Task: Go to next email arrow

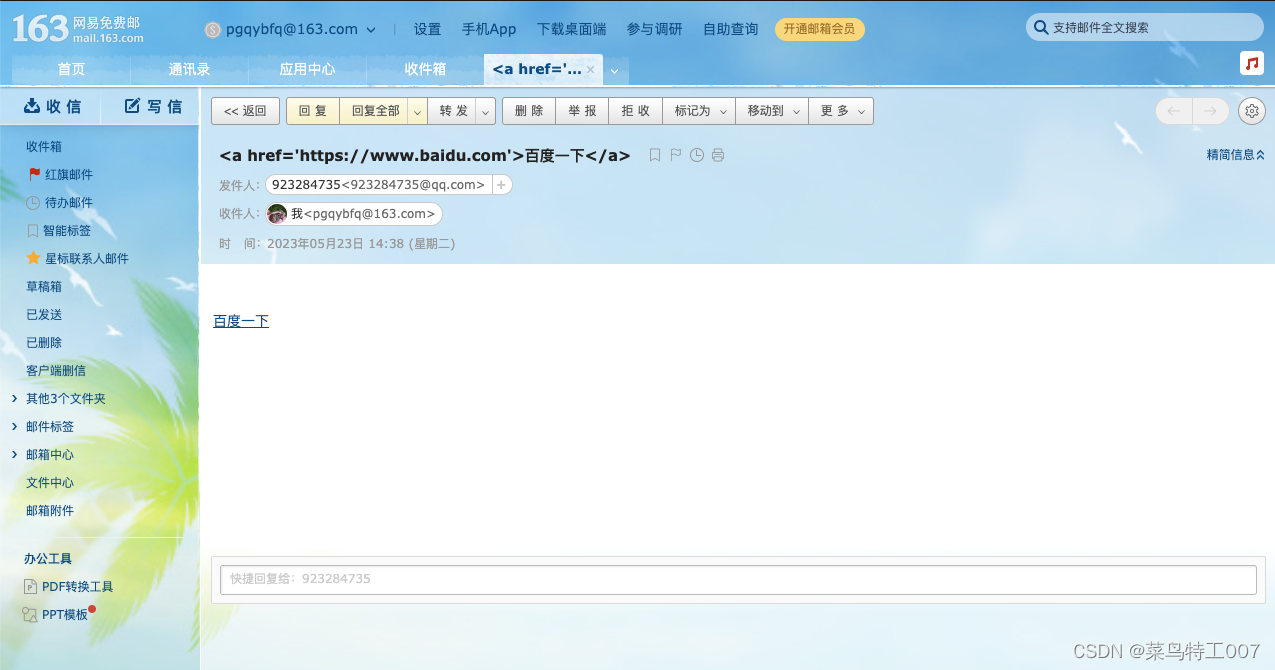Action: pos(1210,111)
